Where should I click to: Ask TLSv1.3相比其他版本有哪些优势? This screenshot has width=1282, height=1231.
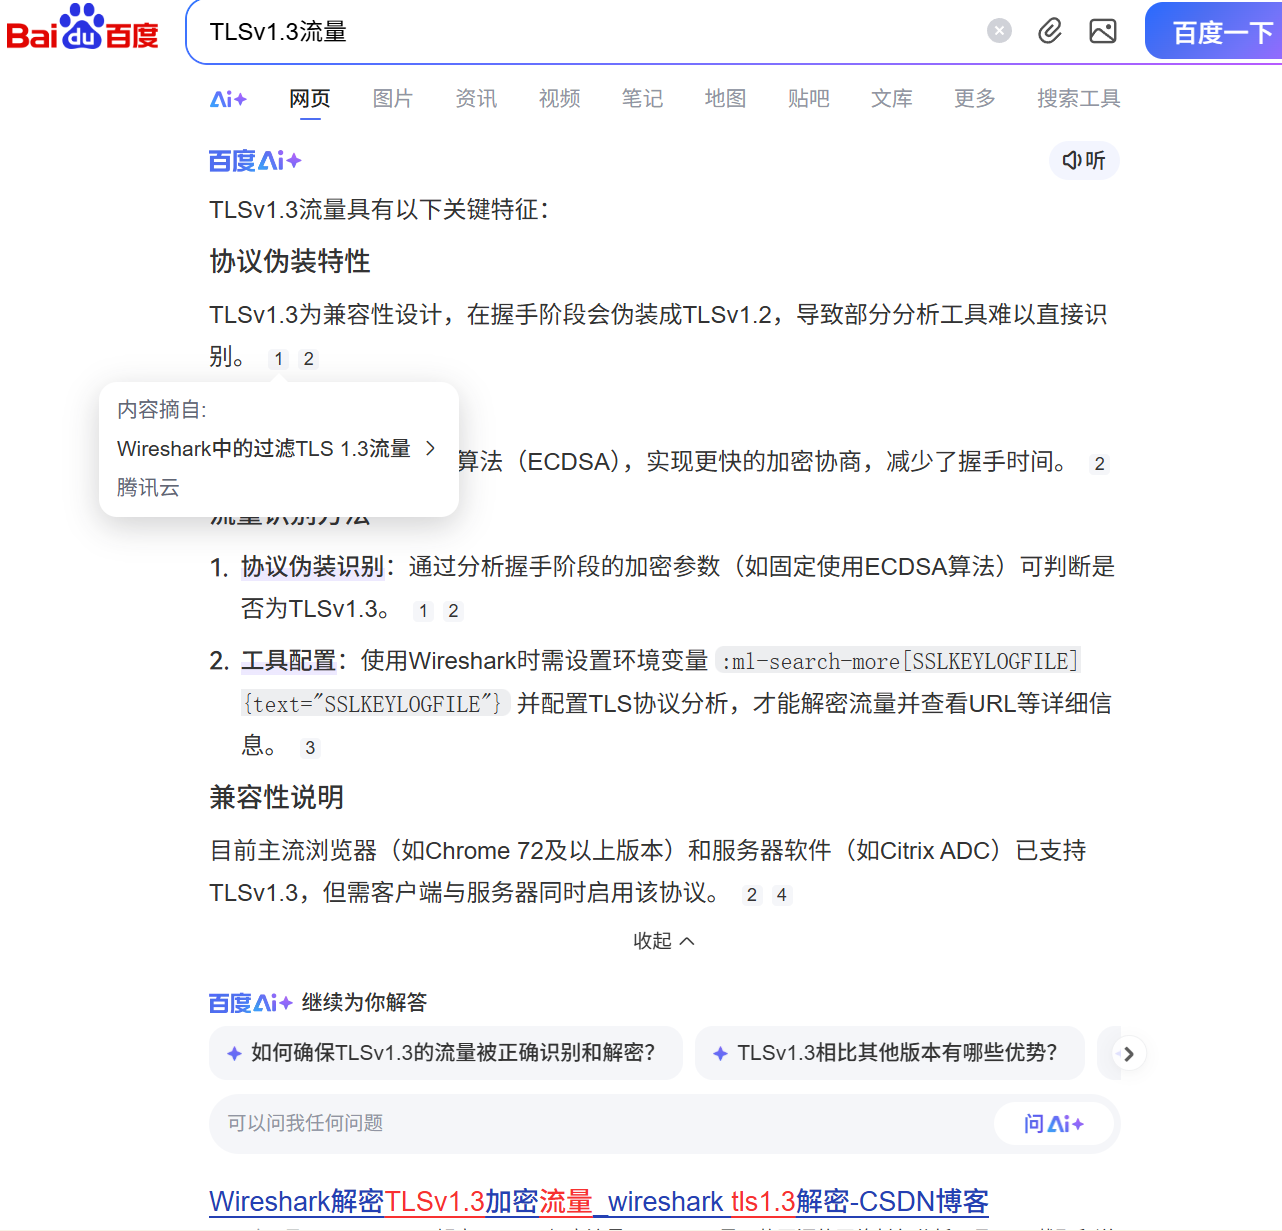[x=890, y=1053]
